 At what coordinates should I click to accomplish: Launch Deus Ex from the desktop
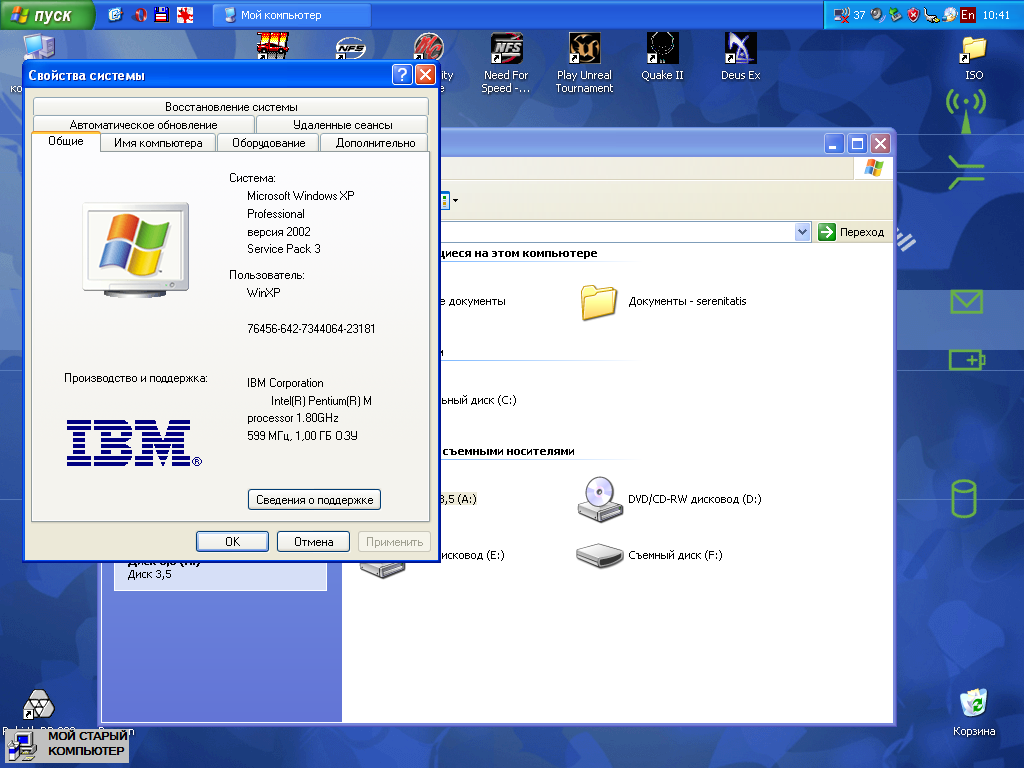[740, 50]
